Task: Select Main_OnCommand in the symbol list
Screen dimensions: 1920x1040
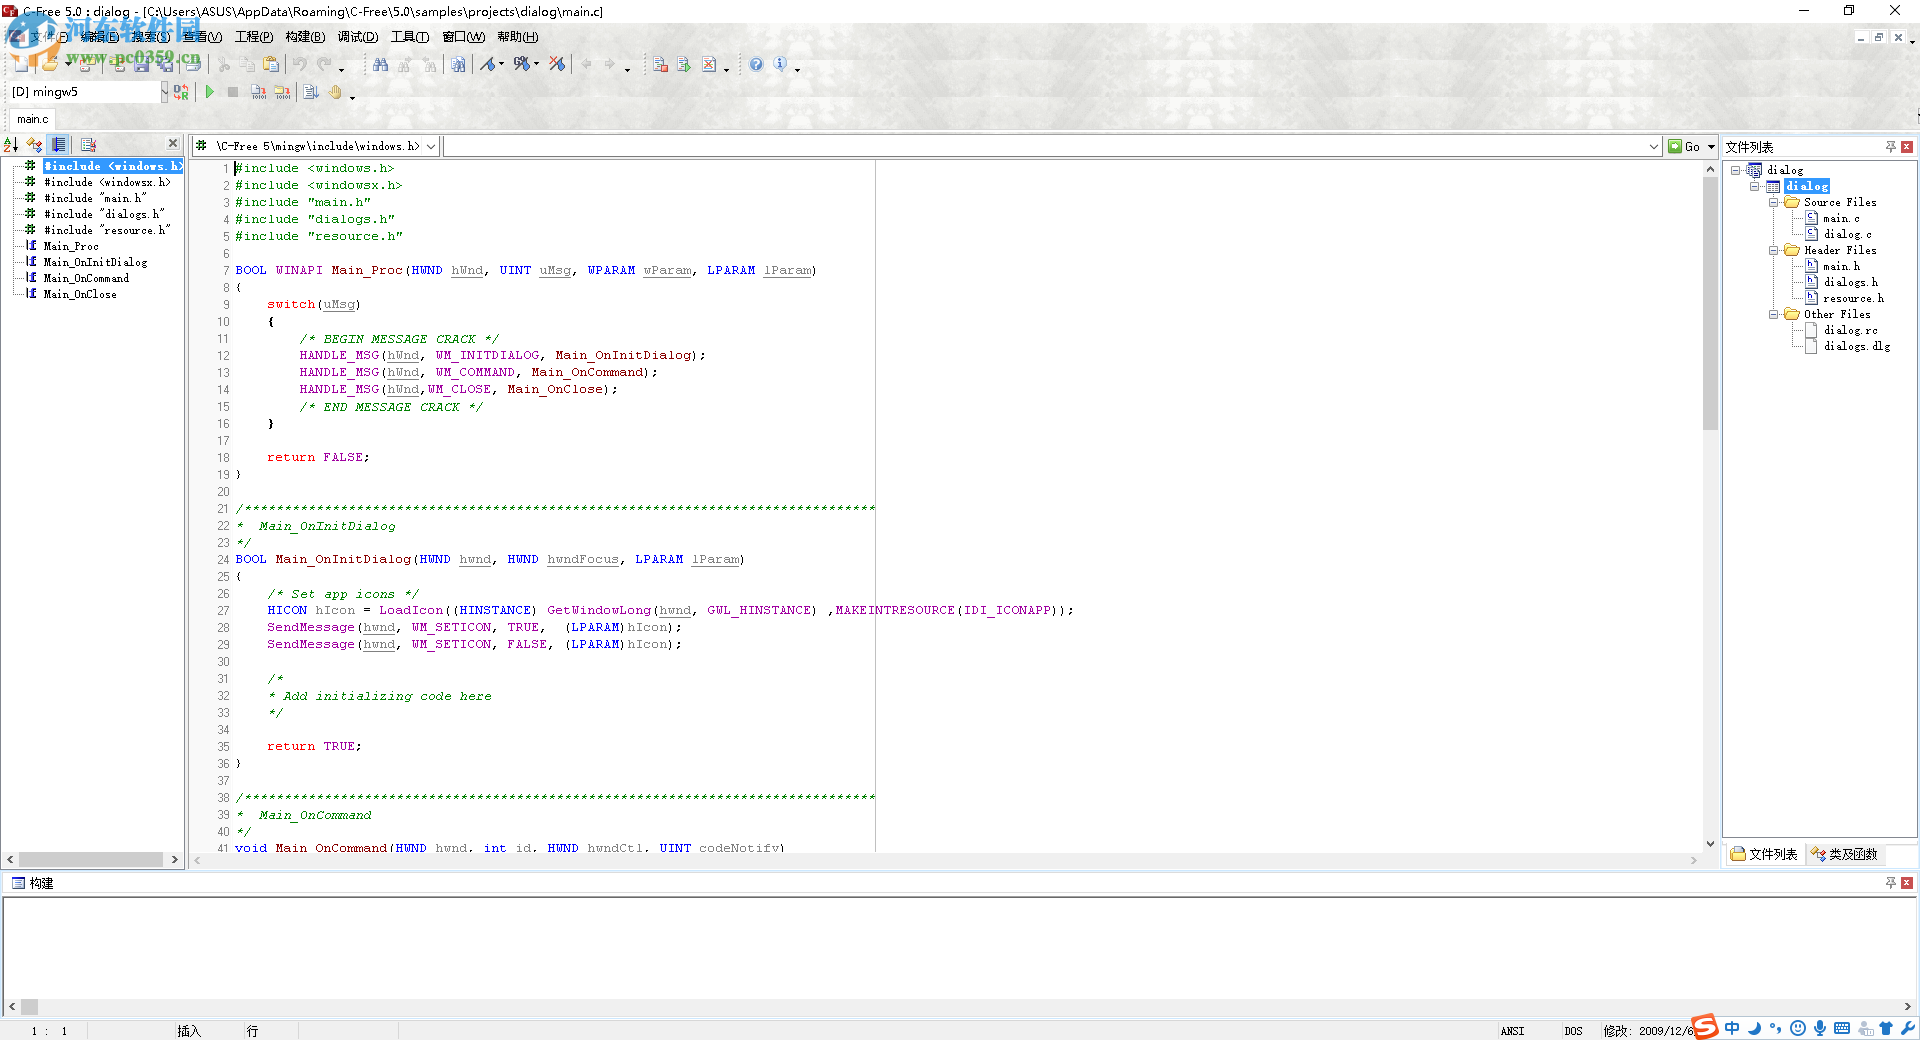Action: 86,278
